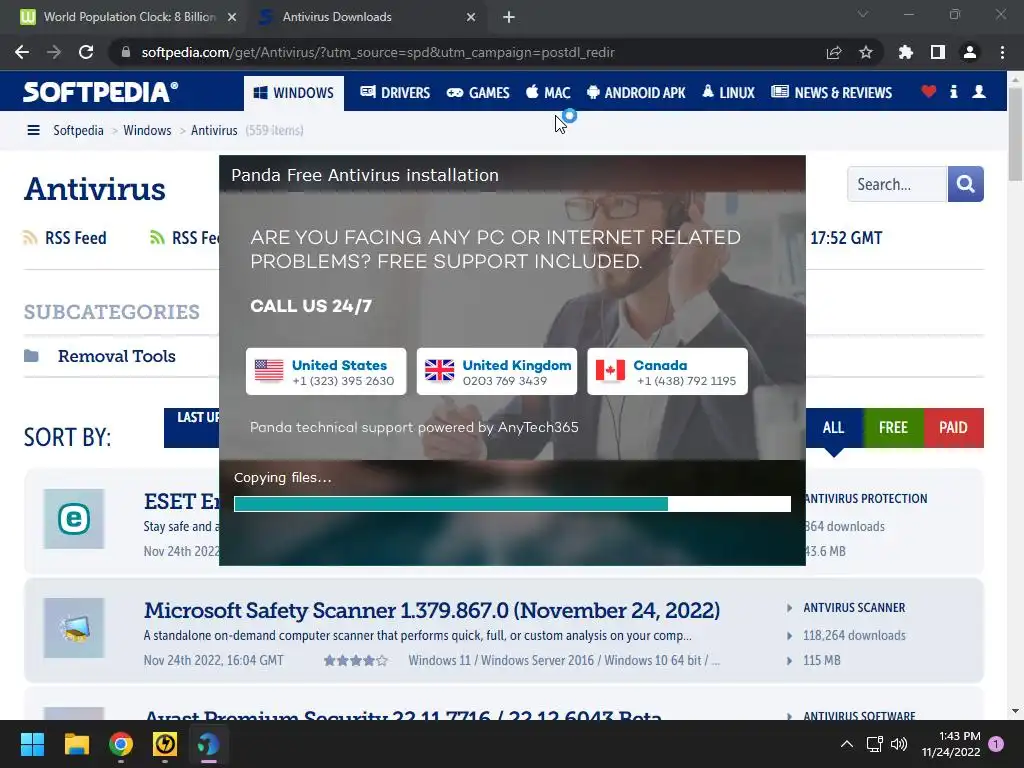
Task: Bookmark this page with the star icon
Action: pyautogui.click(x=865, y=52)
